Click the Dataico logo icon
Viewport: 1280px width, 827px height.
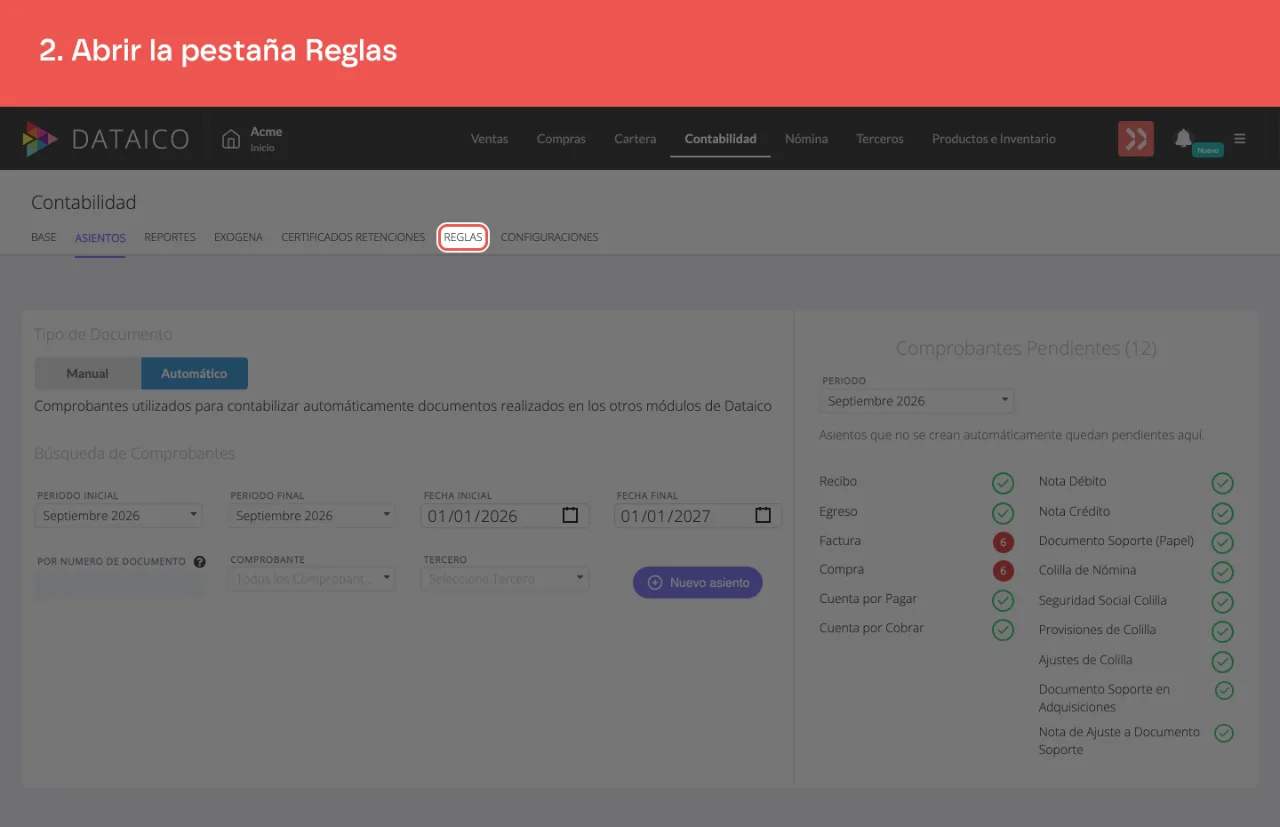[x=40, y=139]
